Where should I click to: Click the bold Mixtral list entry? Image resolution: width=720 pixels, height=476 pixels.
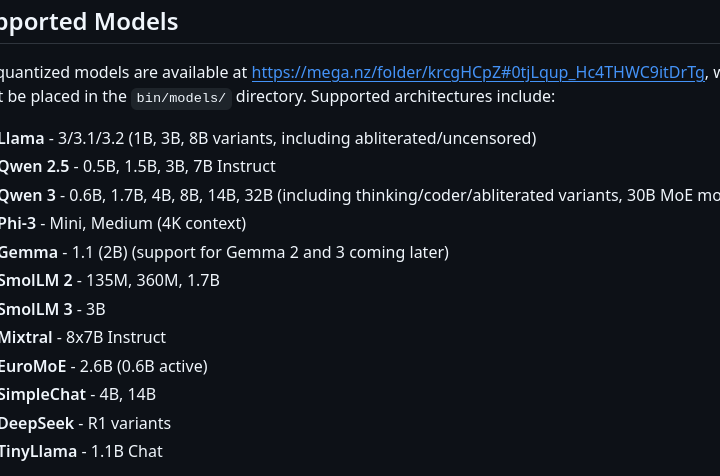tap(26, 337)
